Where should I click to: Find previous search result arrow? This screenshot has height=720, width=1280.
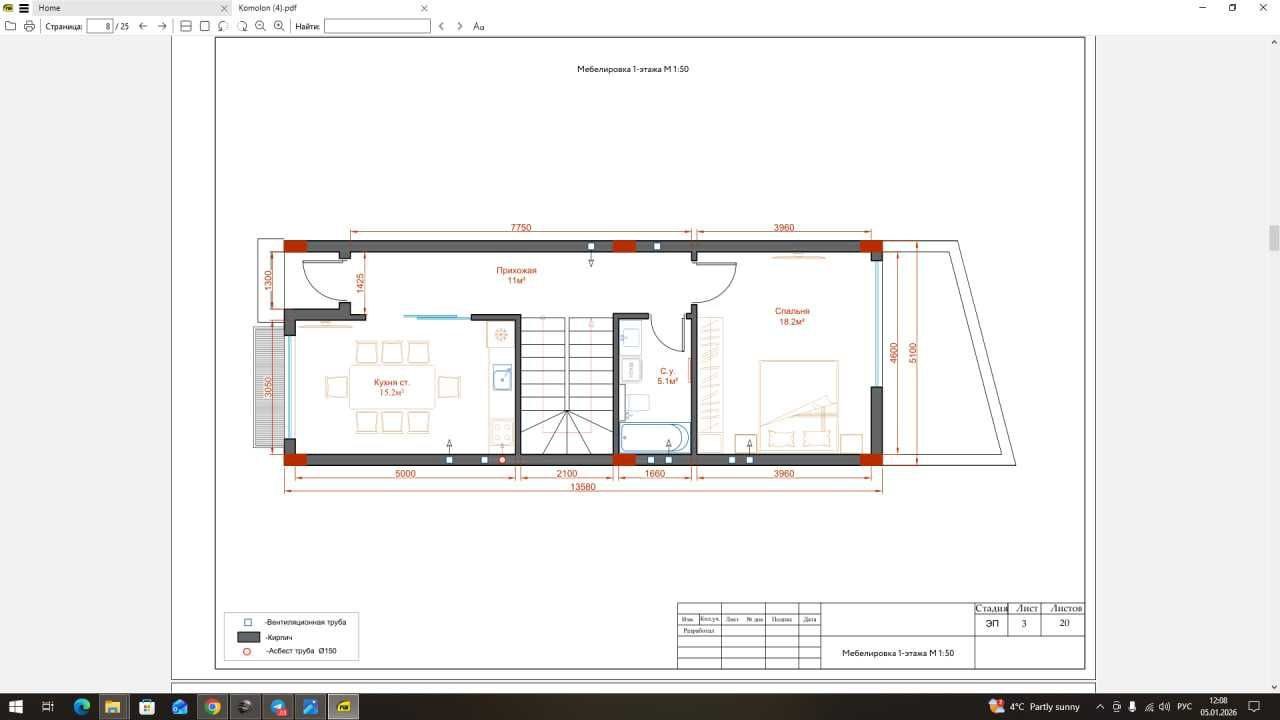442,26
